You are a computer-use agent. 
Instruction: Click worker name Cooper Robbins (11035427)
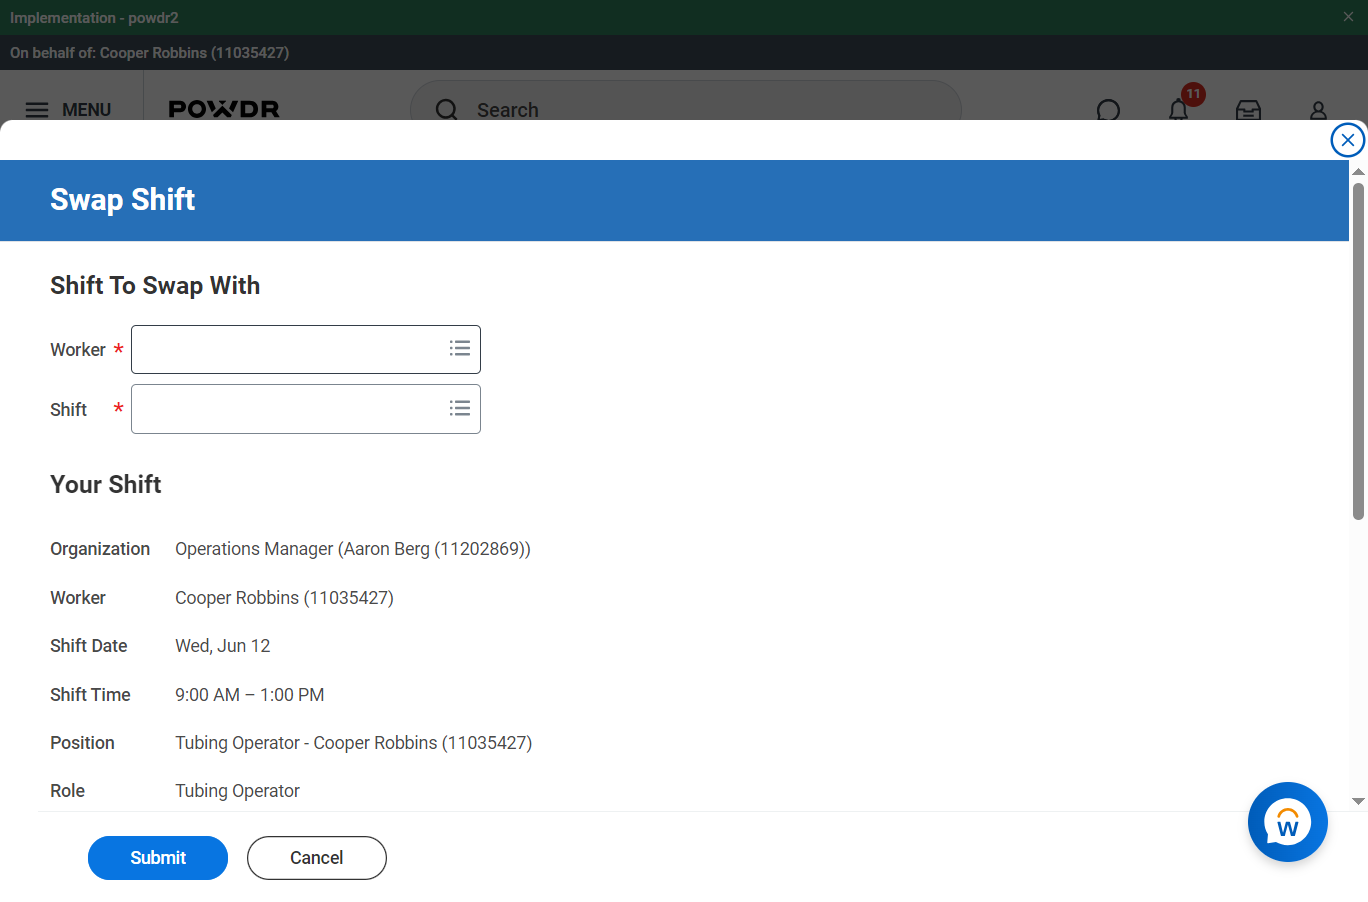click(284, 598)
